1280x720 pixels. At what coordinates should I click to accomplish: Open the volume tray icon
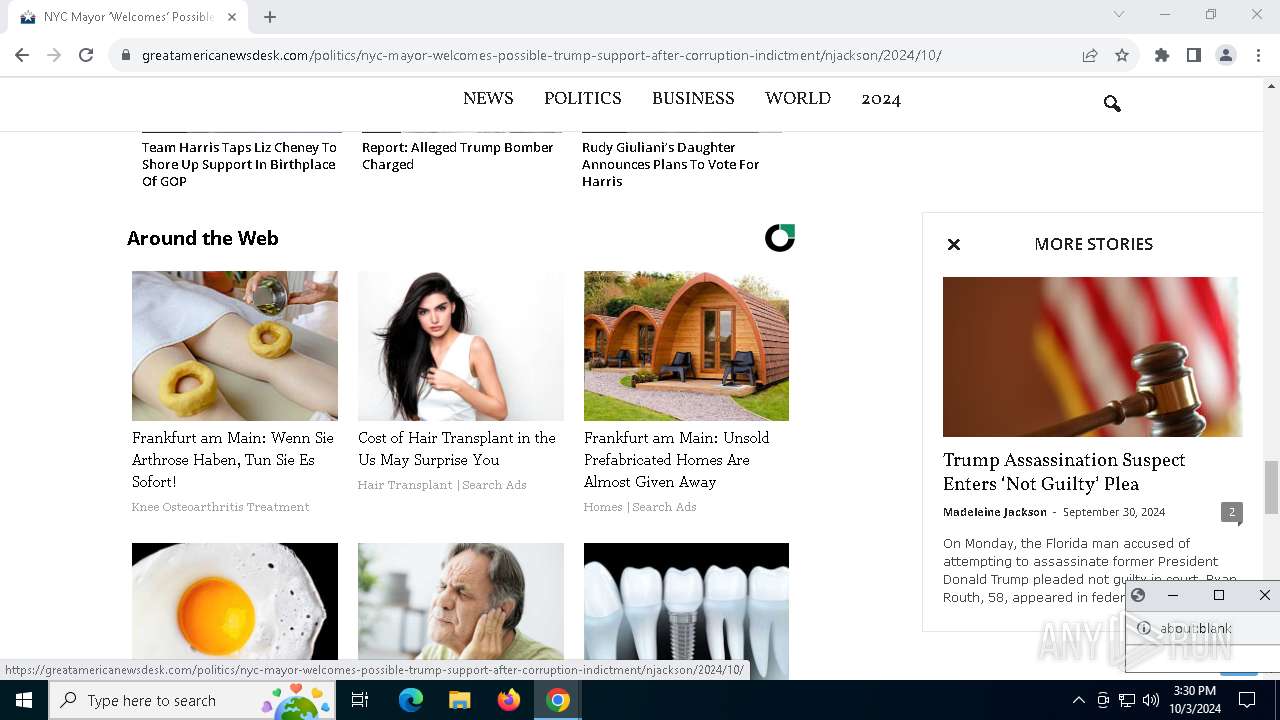coord(1151,700)
